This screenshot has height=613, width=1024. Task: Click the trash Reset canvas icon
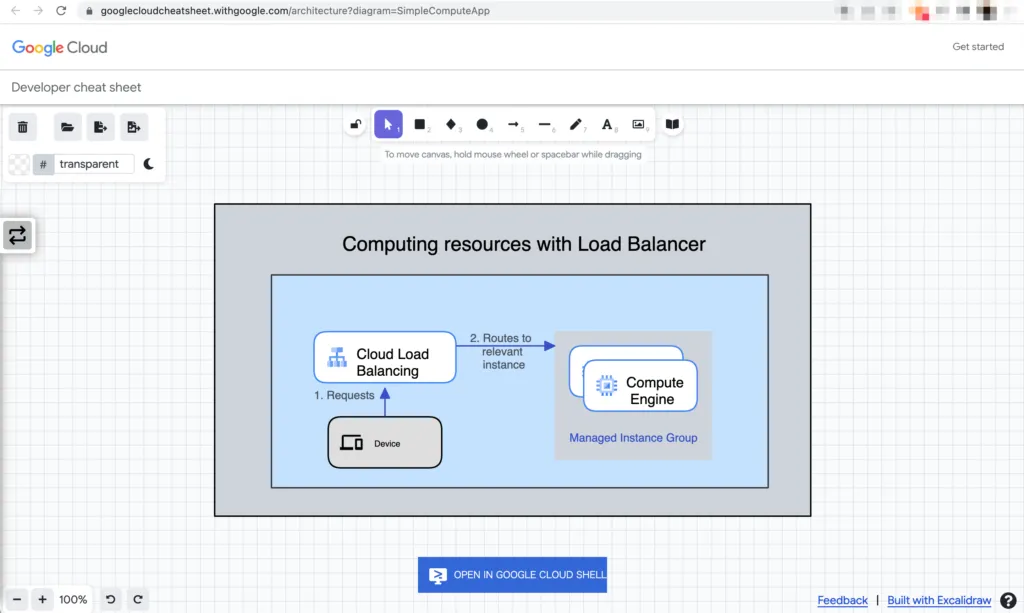(23, 127)
